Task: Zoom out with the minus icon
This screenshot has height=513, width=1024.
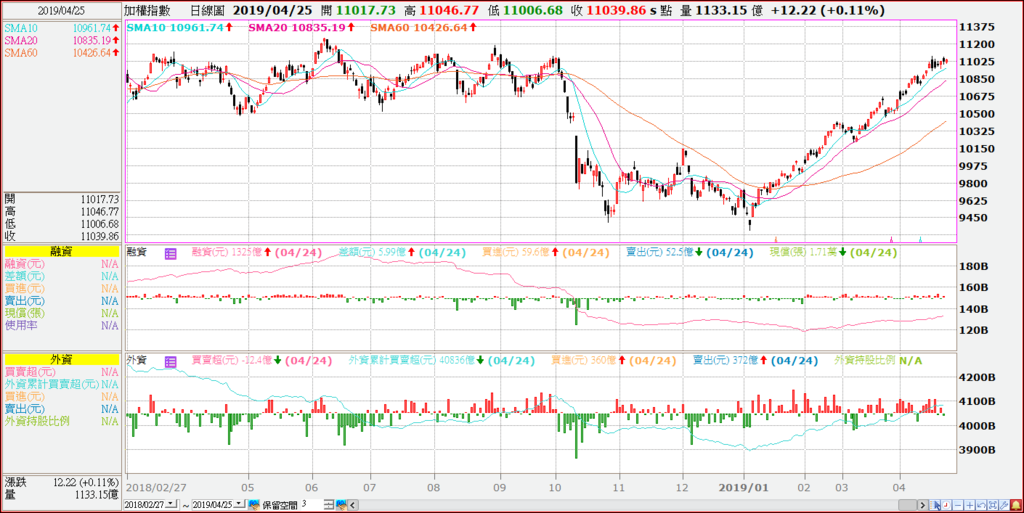Action: pyautogui.click(x=958, y=505)
